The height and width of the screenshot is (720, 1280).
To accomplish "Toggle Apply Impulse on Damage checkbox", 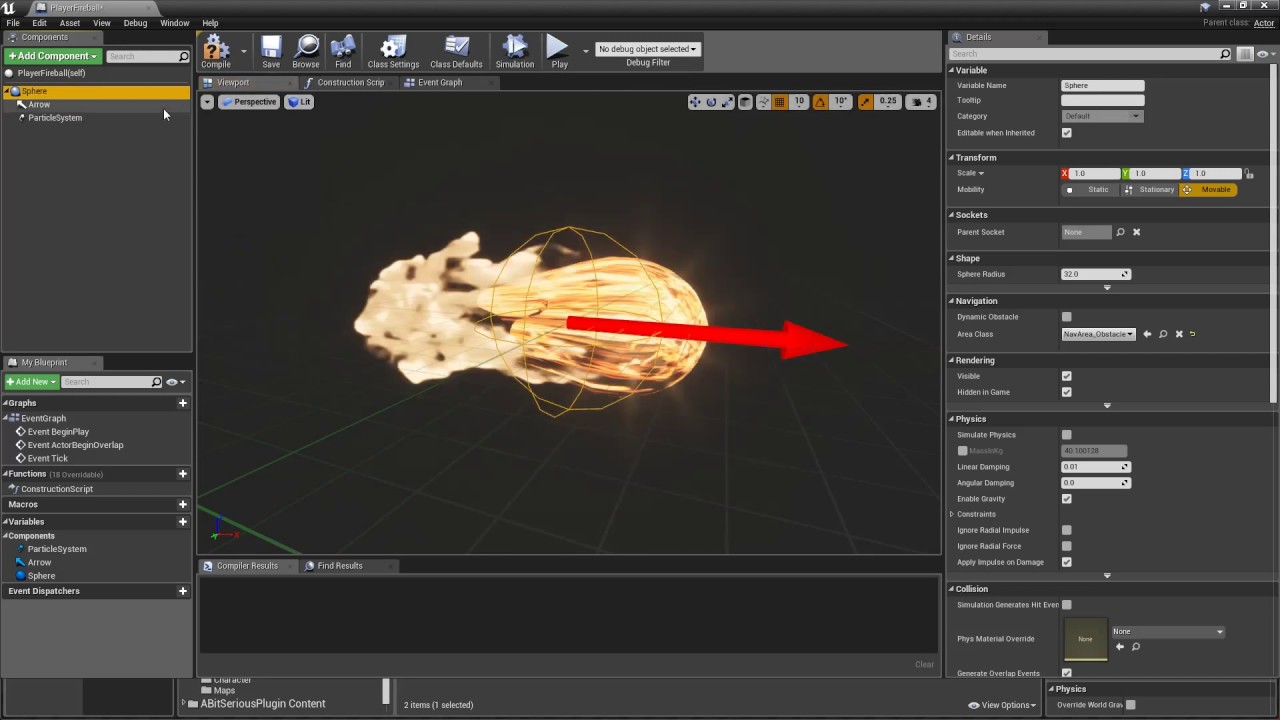I will point(1067,562).
